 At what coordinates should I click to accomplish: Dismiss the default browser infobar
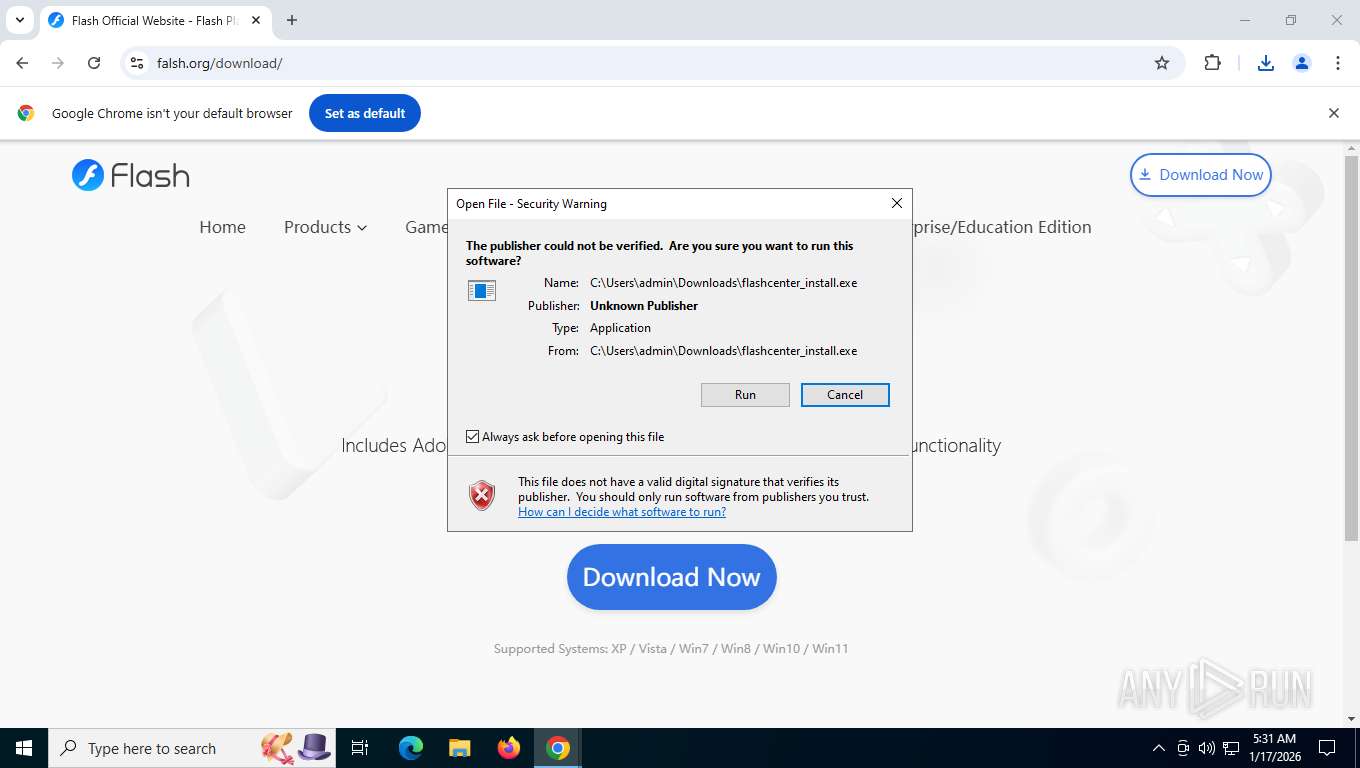1333,113
